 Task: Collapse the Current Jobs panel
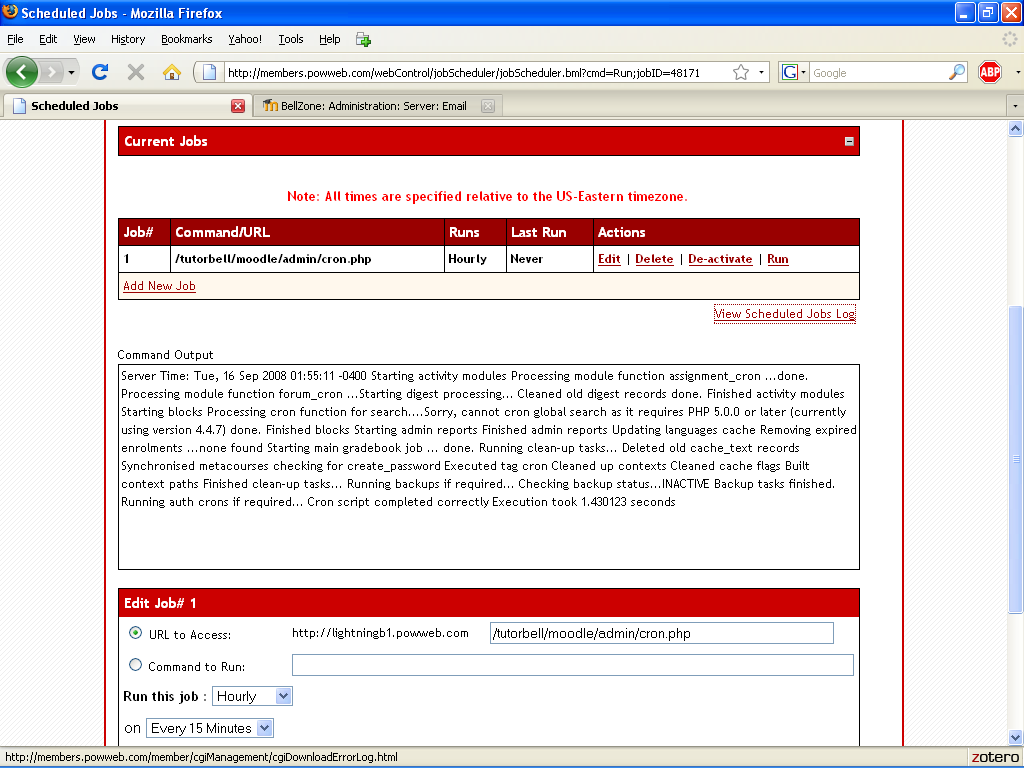(849, 142)
